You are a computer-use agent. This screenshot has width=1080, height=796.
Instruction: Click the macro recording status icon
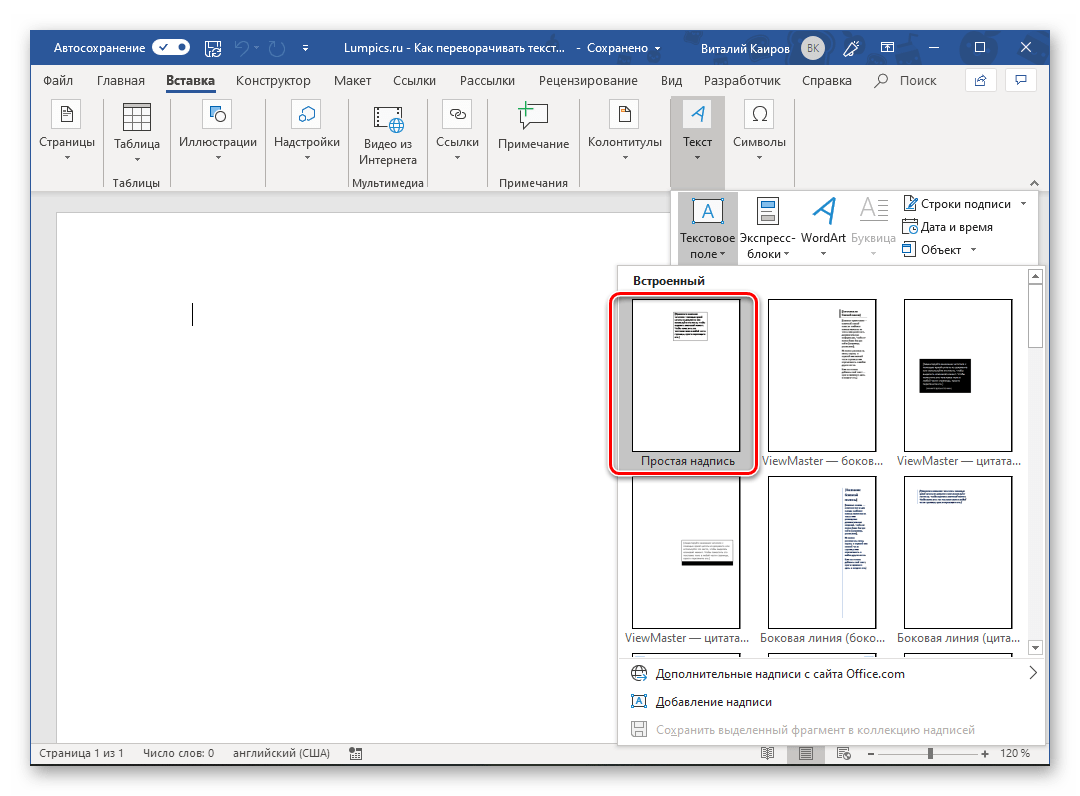pos(355,754)
